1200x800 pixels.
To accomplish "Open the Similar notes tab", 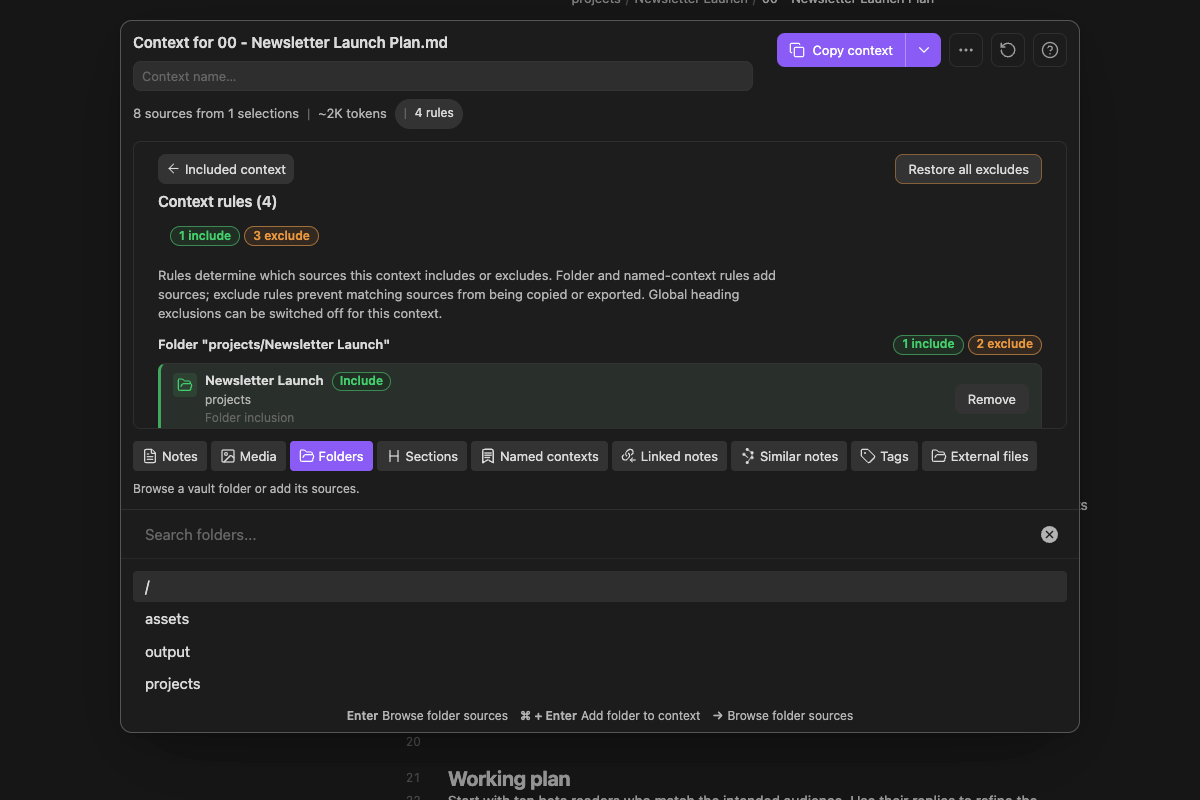I will (x=789, y=456).
